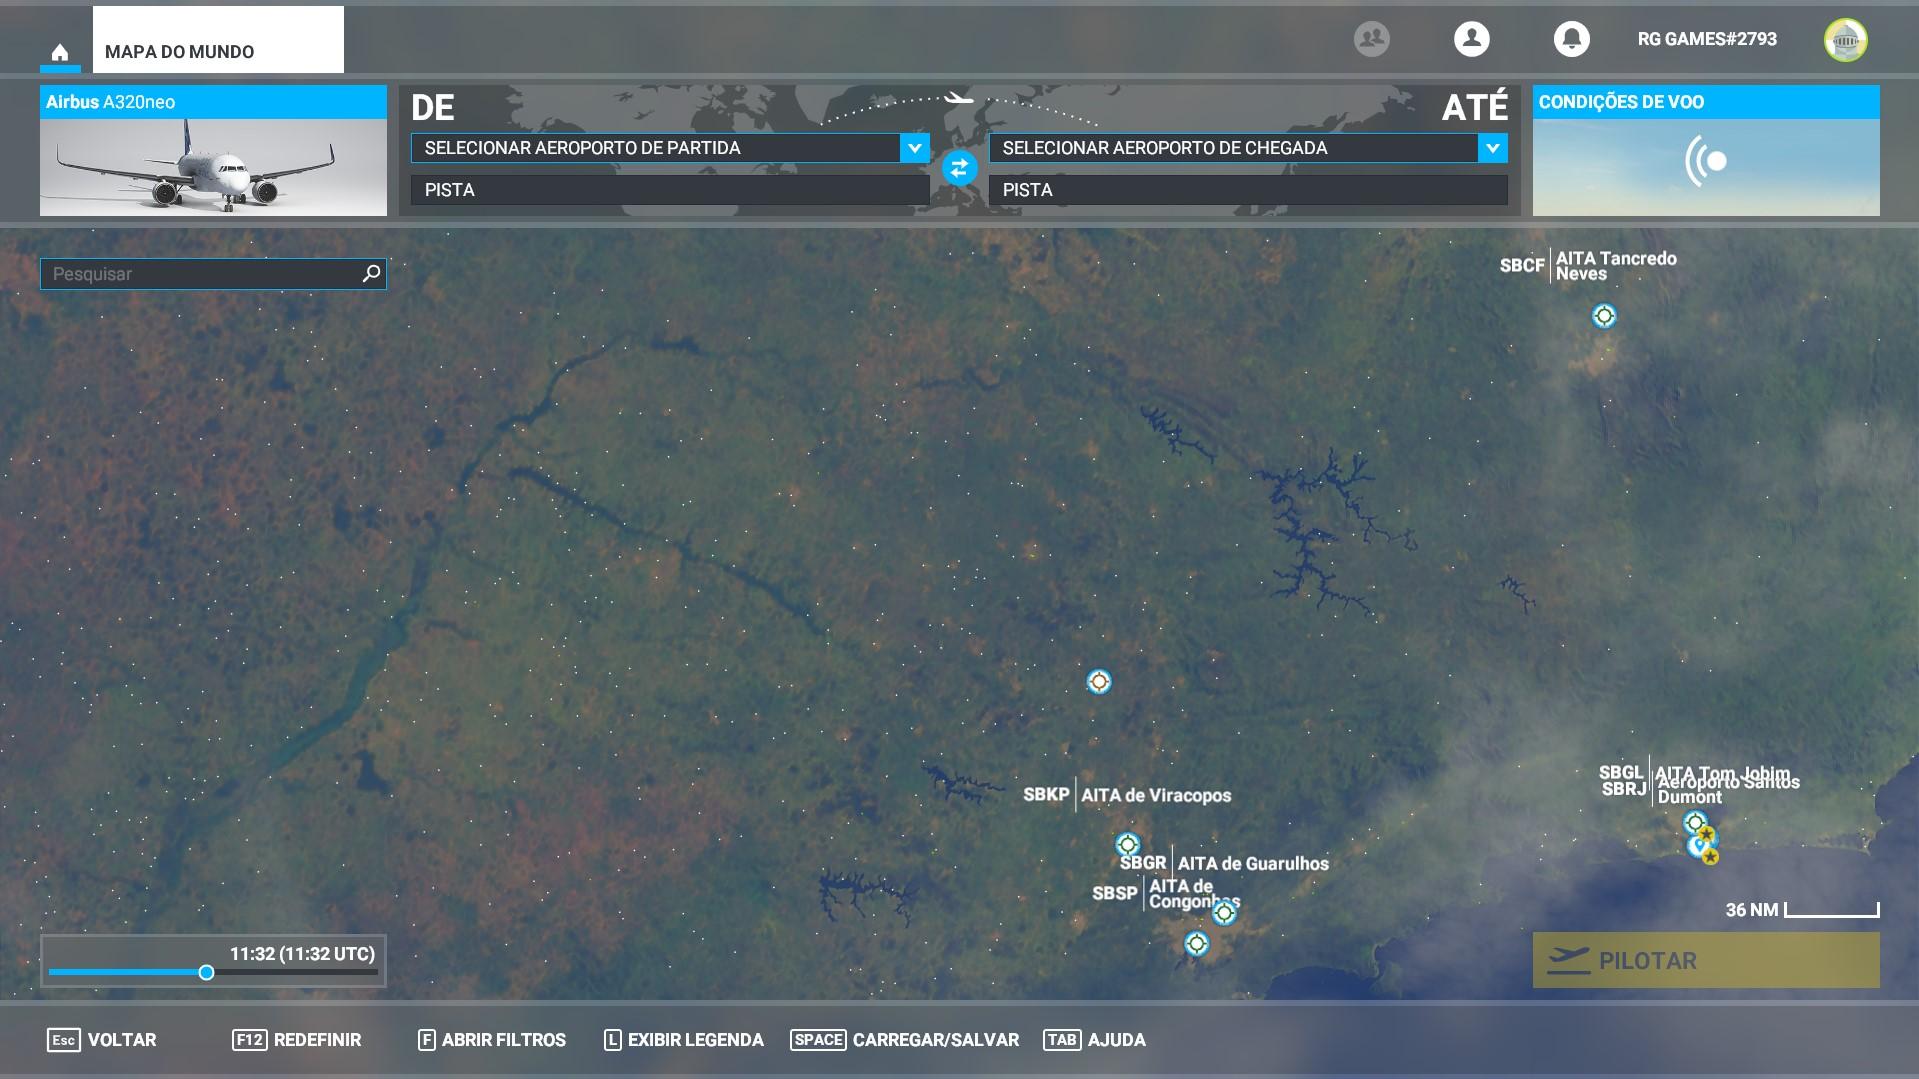Click the search magnifier icon
1919x1079 pixels.
[x=371, y=273]
